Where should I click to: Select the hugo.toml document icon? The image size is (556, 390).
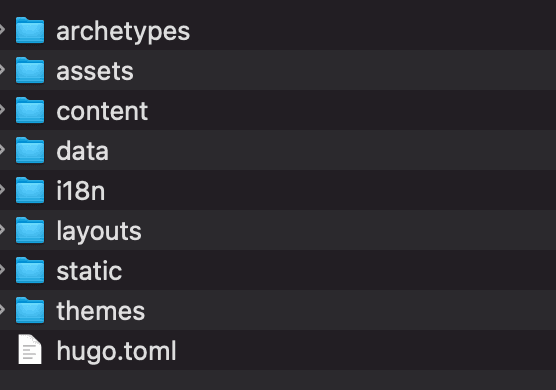coord(30,350)
